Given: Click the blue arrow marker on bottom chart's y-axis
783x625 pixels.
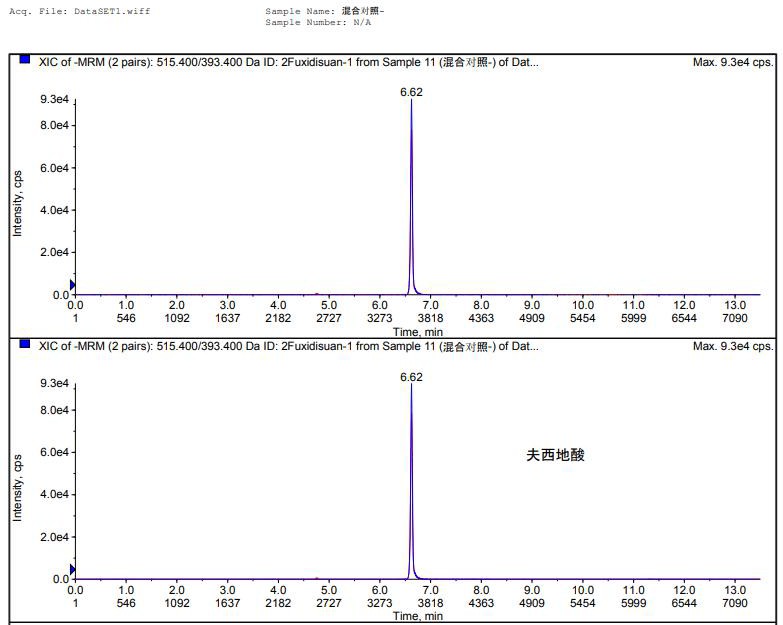Looking at the screenshot, I should (x=72, y=570).
